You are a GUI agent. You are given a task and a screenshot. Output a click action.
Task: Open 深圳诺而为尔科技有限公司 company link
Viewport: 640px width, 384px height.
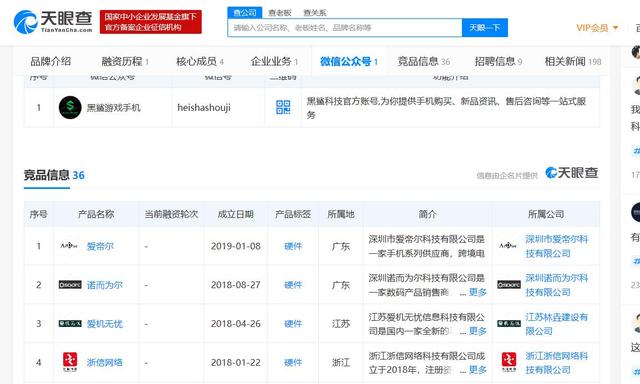tap(556, 285)
